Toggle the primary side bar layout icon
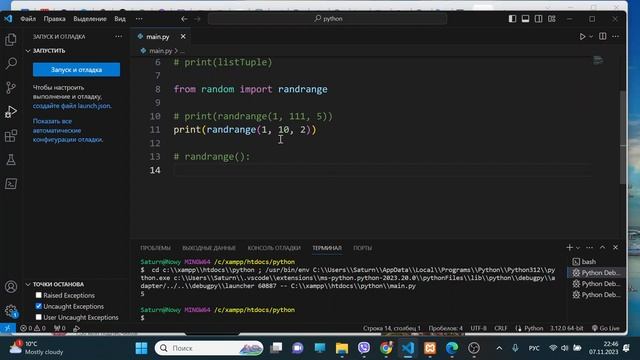The width and height of the screenshot is (640, 360). coord(512,19)
